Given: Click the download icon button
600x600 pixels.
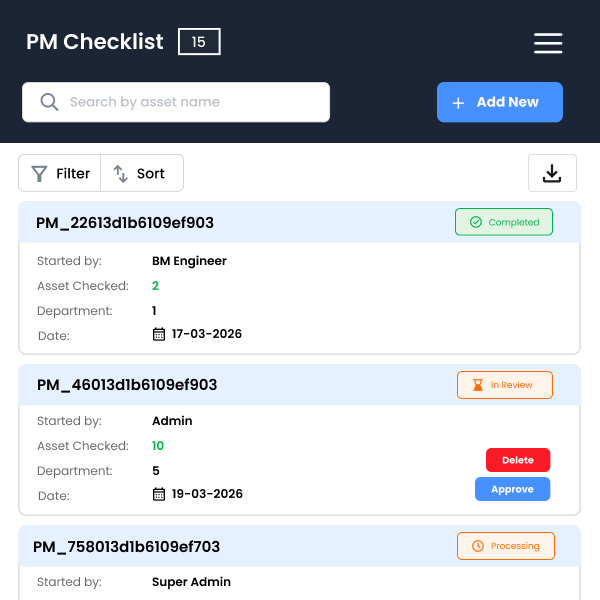Looking at the screenshot, I should point(552,173).
